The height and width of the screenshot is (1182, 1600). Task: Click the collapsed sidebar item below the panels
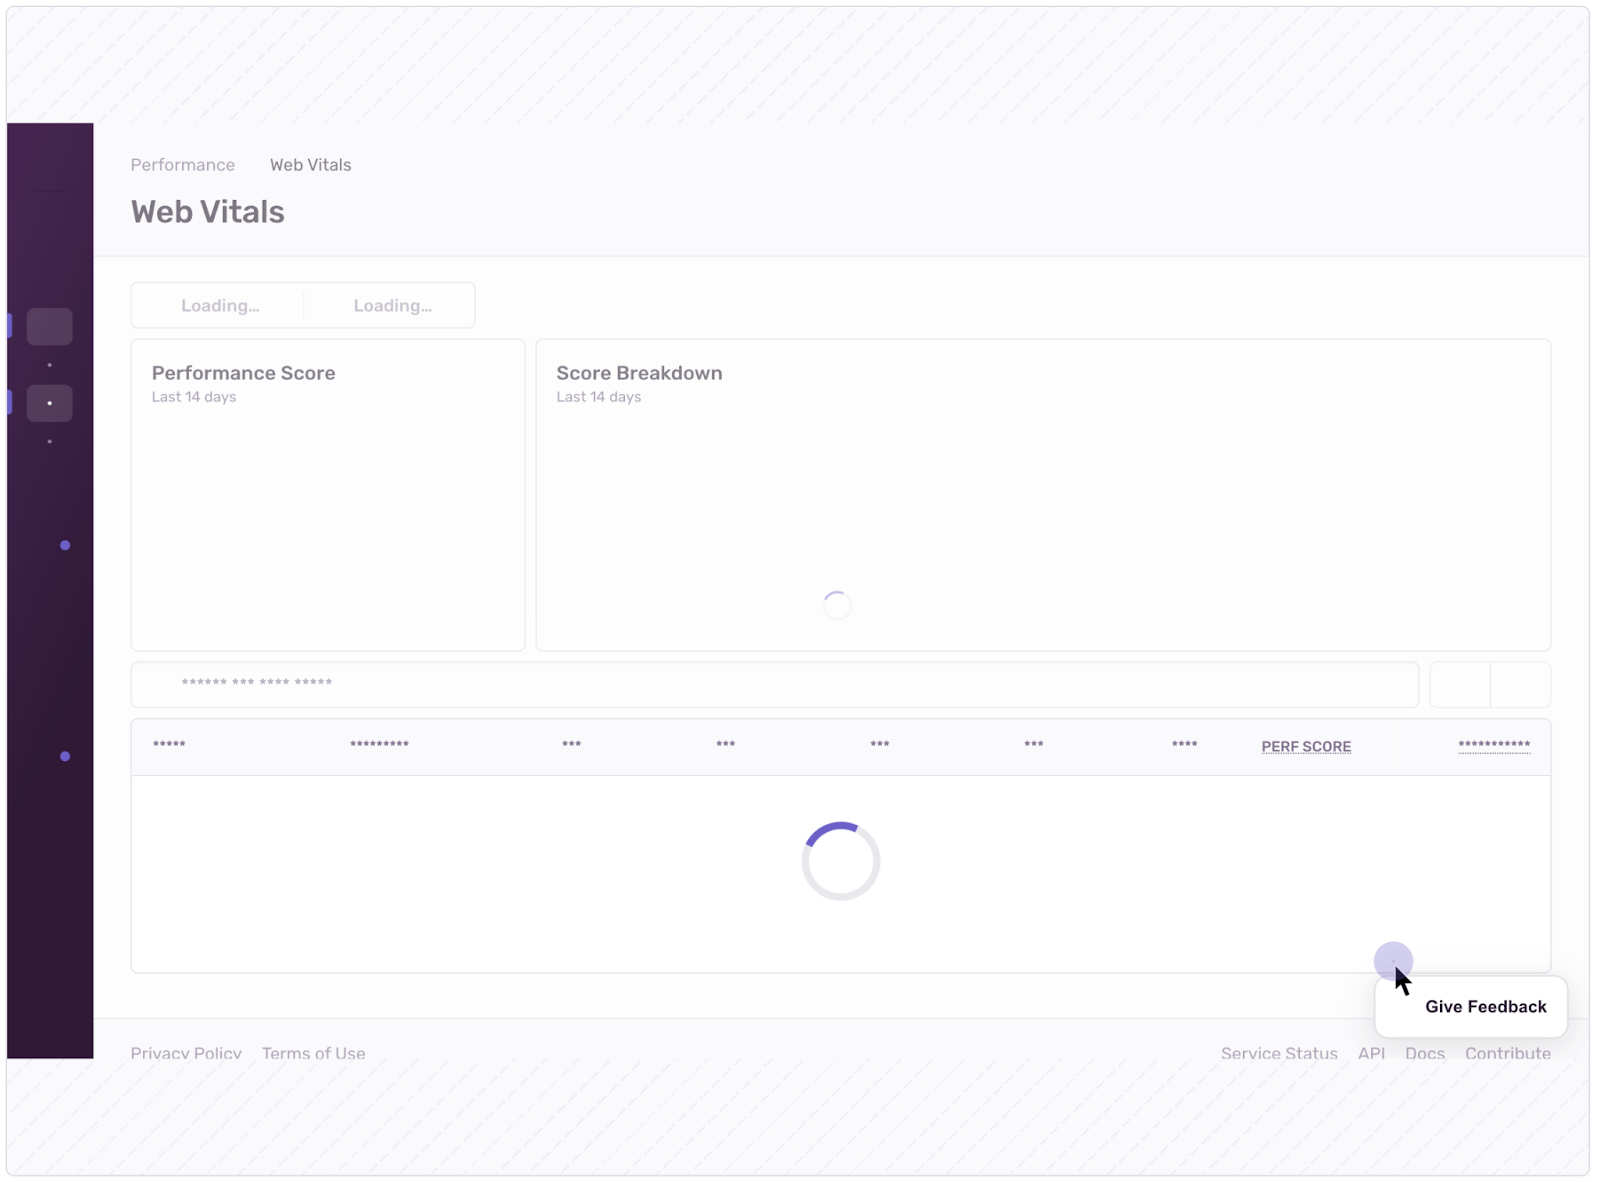[x=50, y=440]
